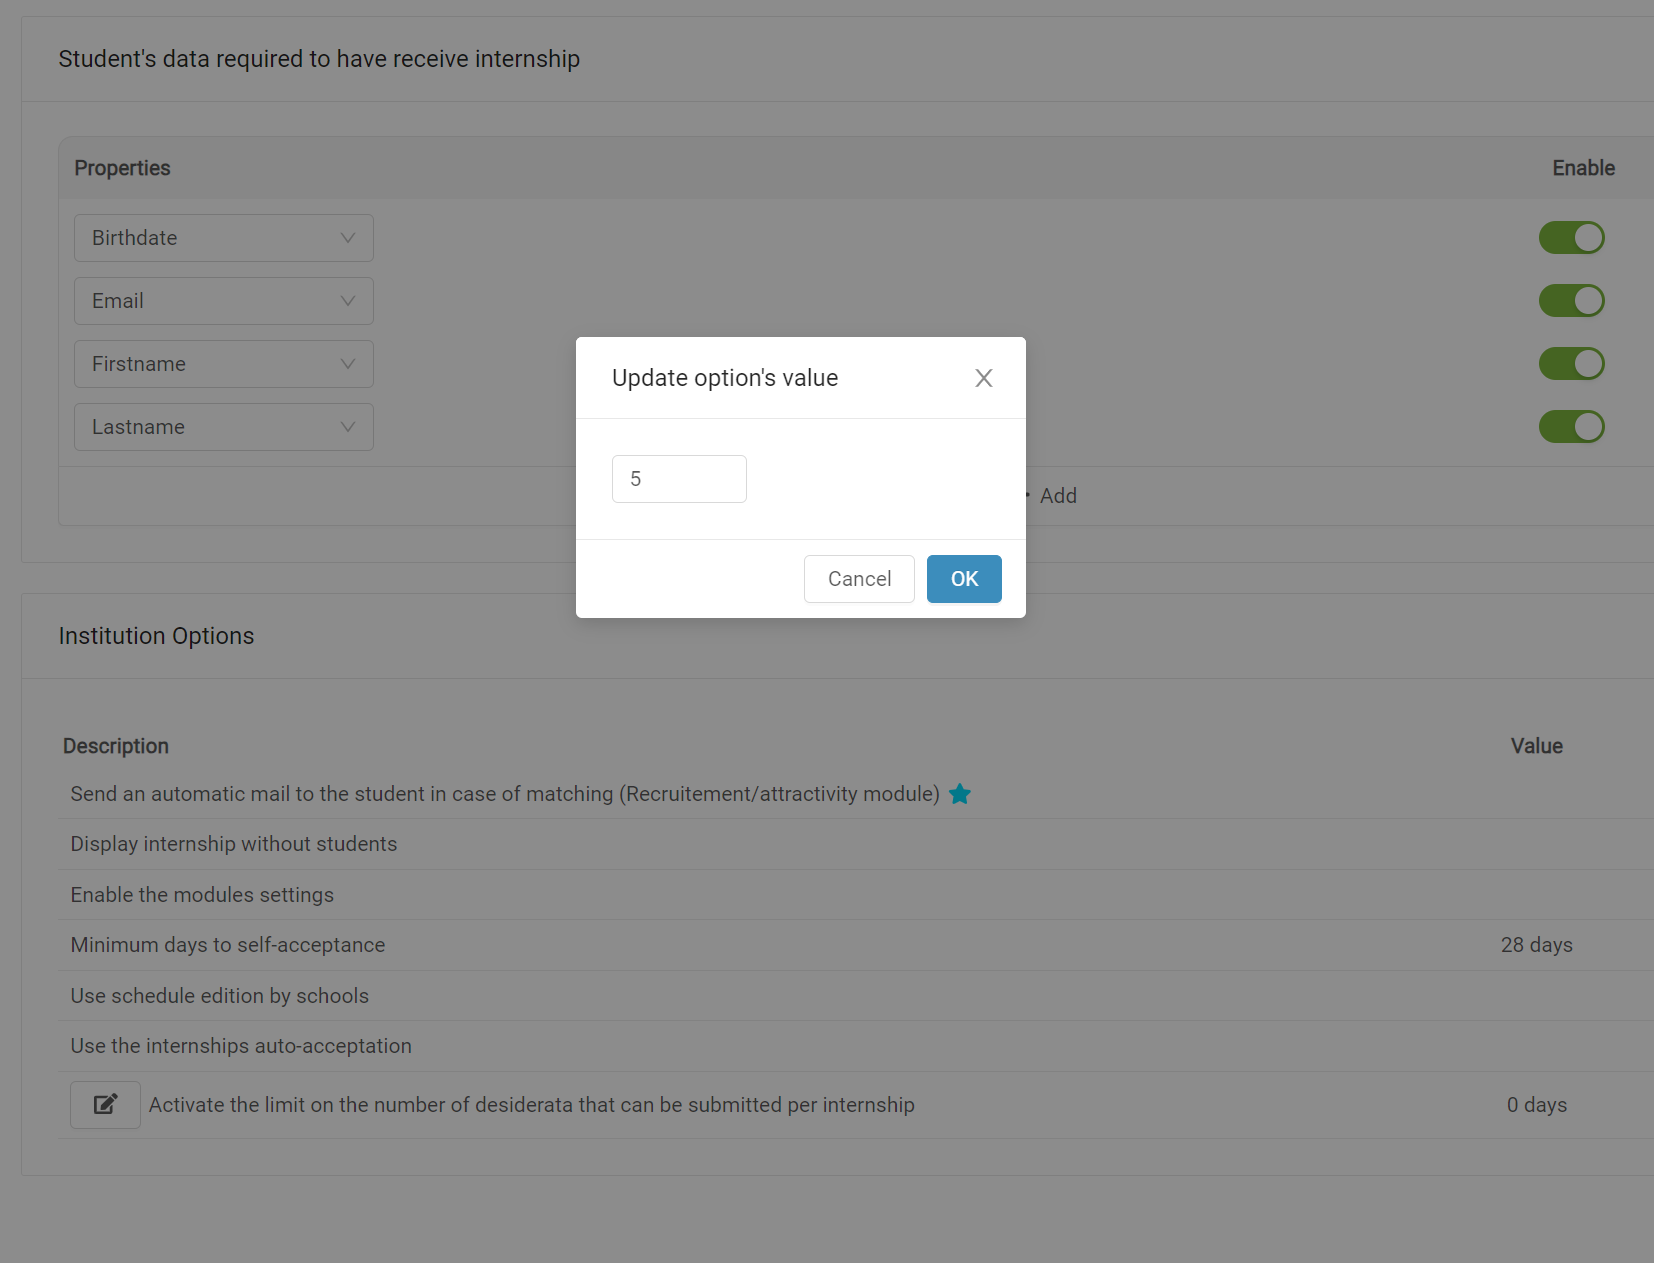Click the Institution Options heading
The height and width of the screenshot is (1263, 1654).
[157, 636]
